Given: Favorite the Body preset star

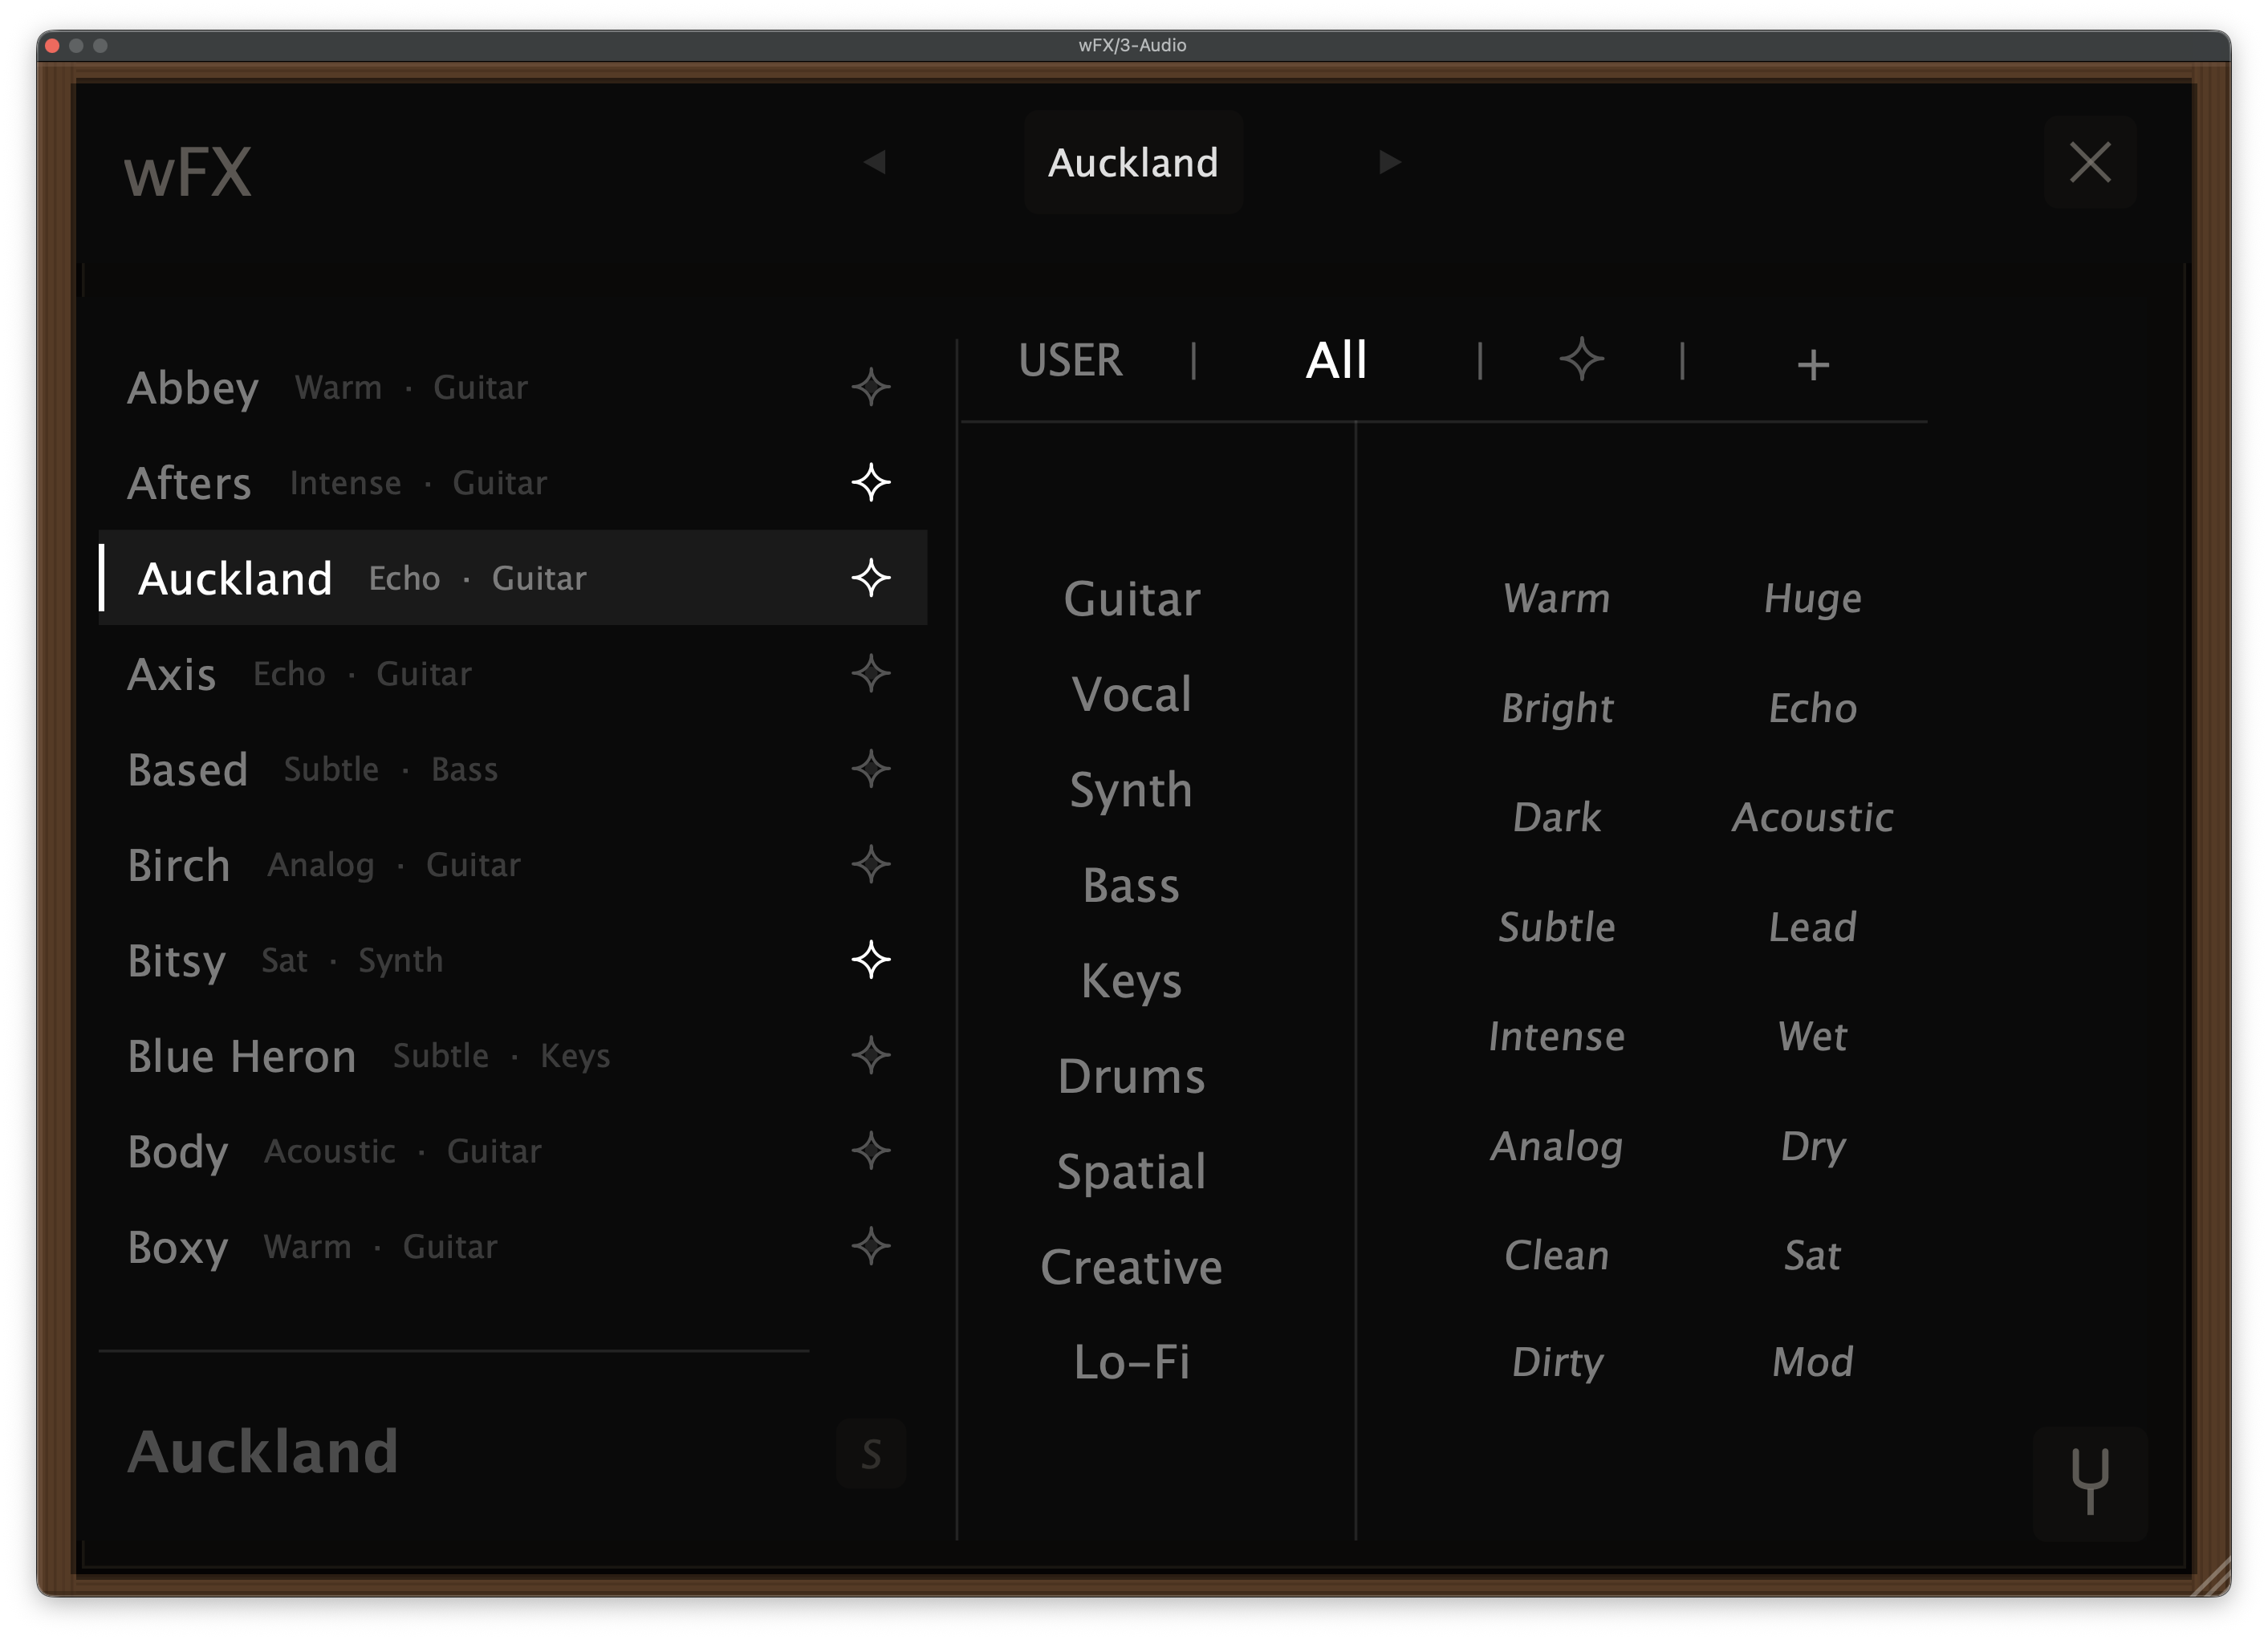Looking at the screenshot, I should click(870, 1151).
